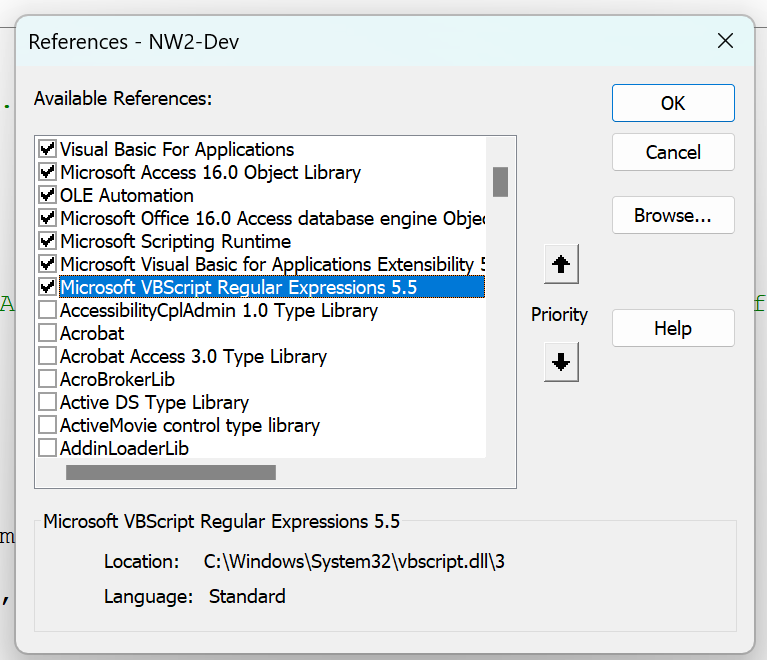Uncheck Visual Basic For Applications reference
Viewport: 767px width, 660px height.
(47, 149)
